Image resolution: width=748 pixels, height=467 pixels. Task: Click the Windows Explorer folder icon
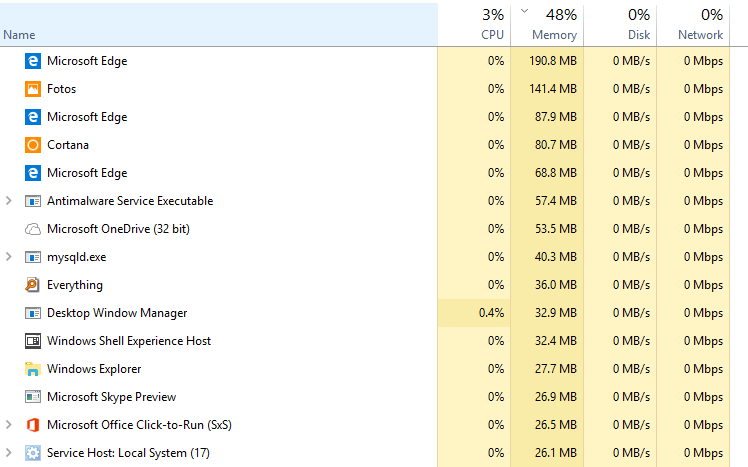(x=32, y=369)
